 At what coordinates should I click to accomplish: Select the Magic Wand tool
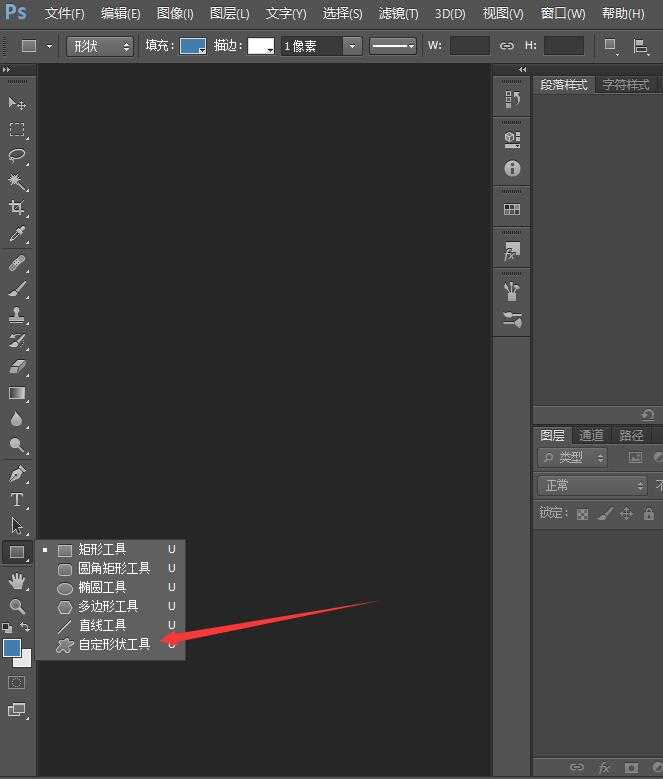(x=17, y=182)
